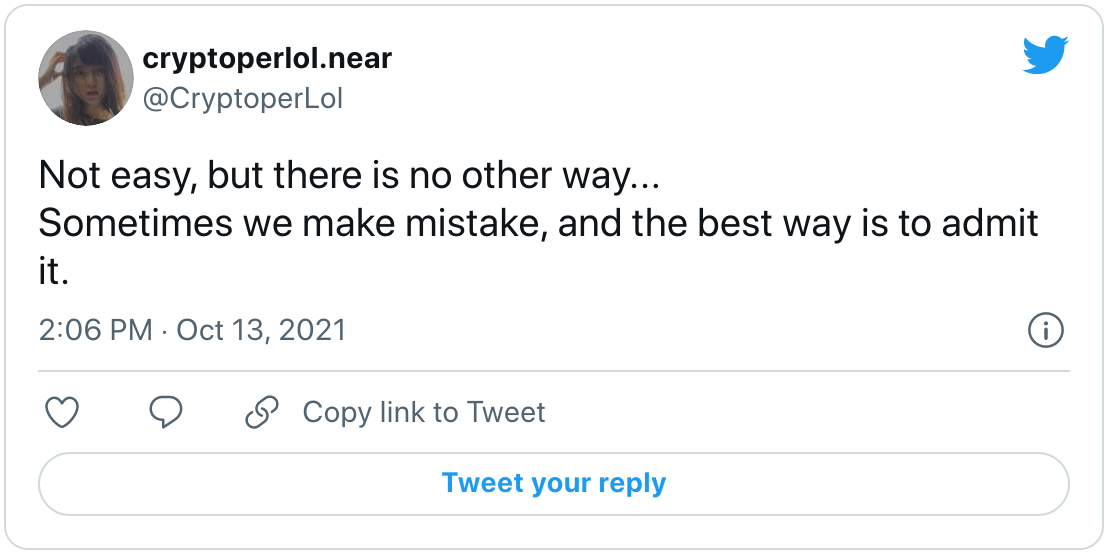The image size is (1108, 554).
Task: Click the 2:06 PM timestamp
Action: (95, 331)
